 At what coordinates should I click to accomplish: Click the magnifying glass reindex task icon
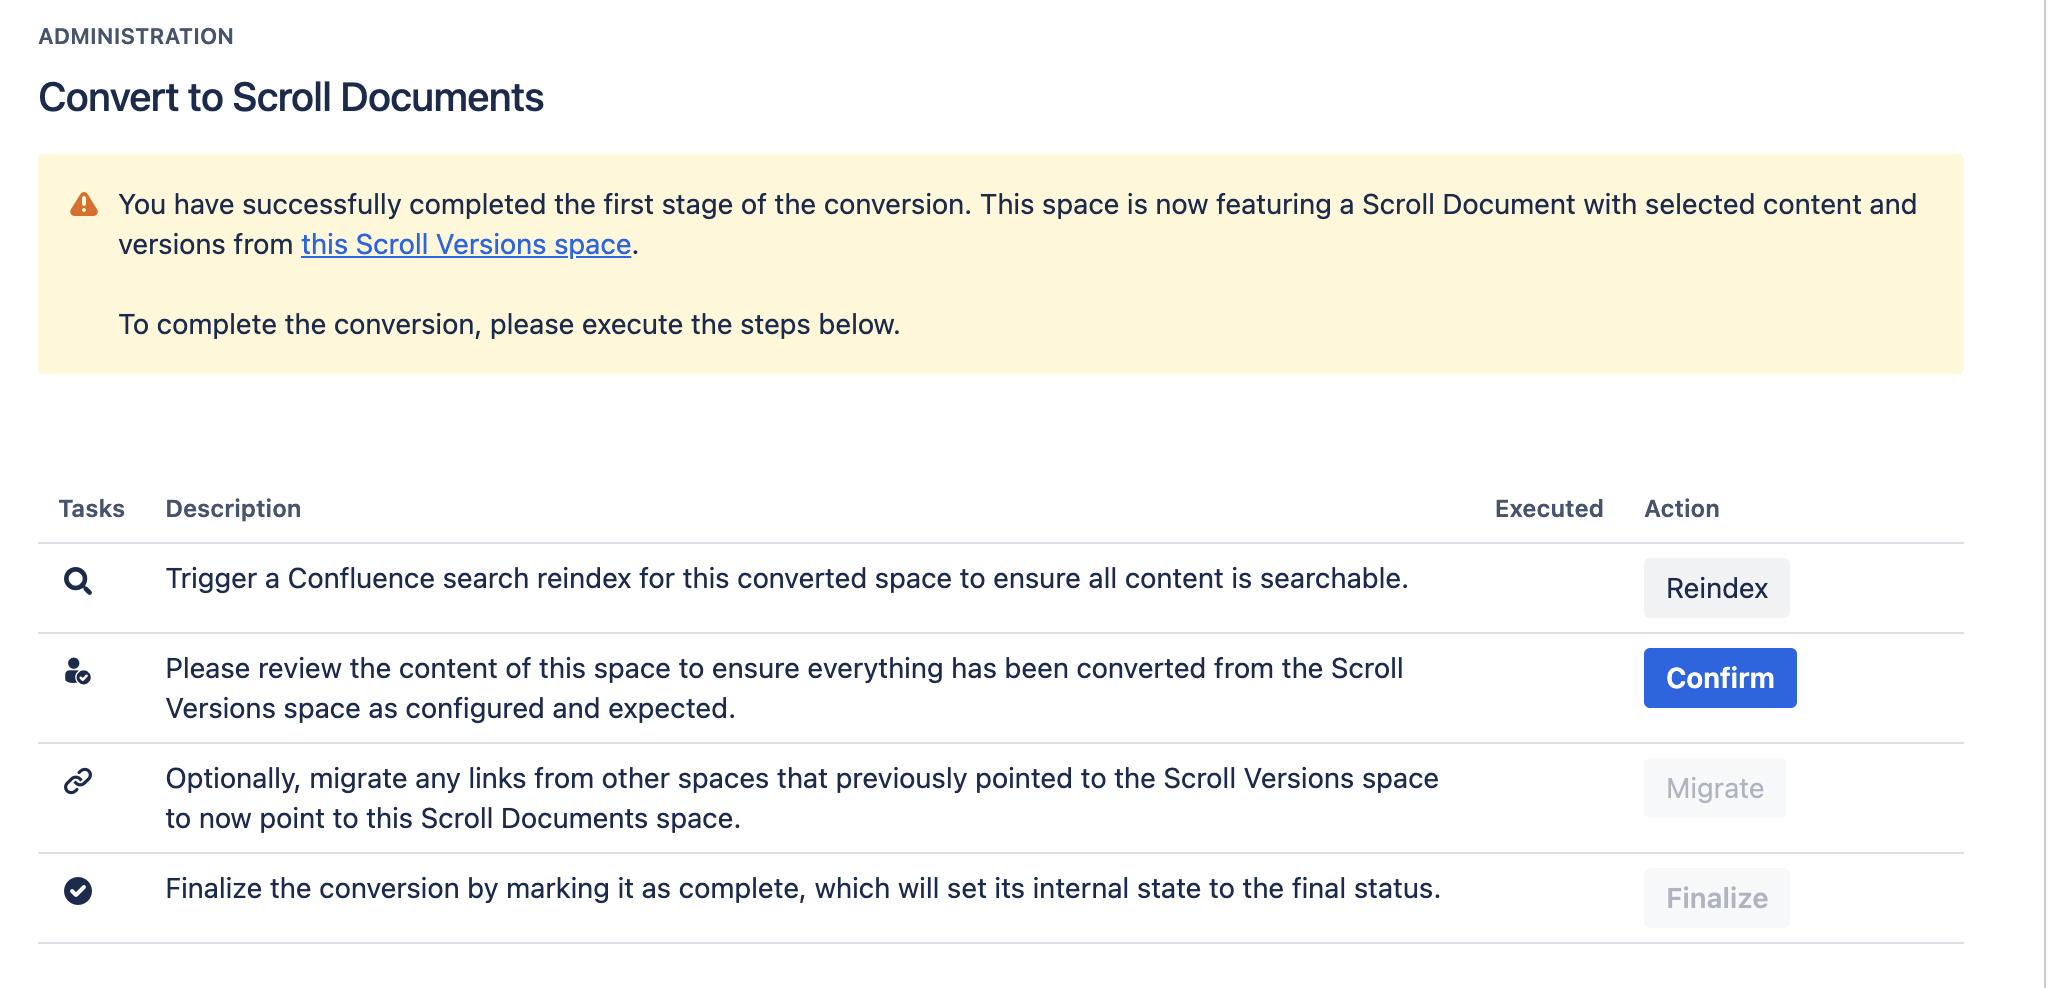(78, 581)
